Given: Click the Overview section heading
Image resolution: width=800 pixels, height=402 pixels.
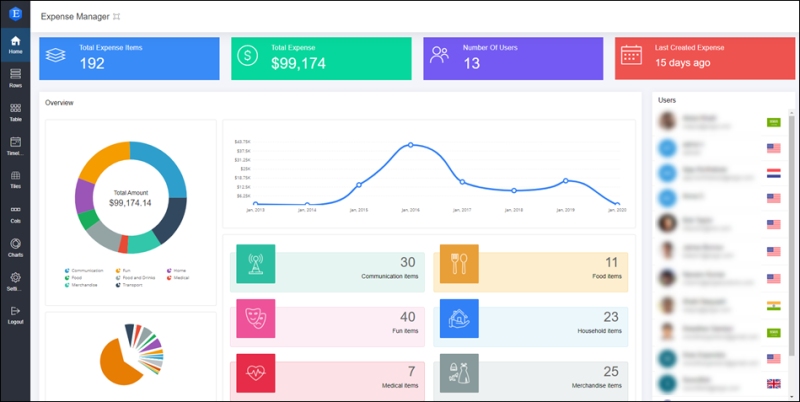Looking at the screenshot, I should point(59,103).
